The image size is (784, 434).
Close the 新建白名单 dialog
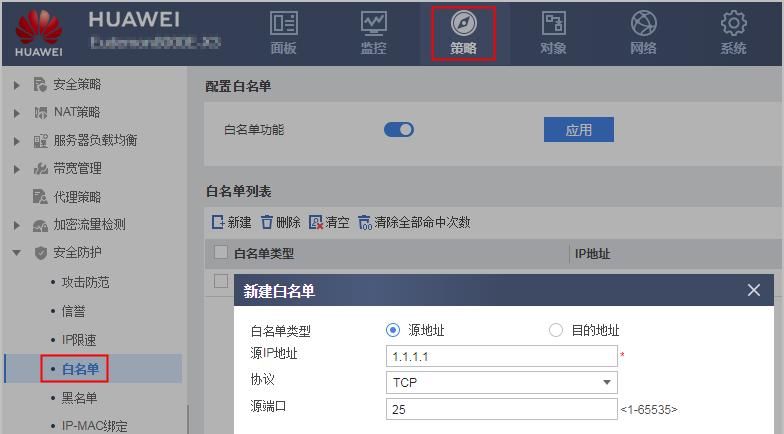754,290
